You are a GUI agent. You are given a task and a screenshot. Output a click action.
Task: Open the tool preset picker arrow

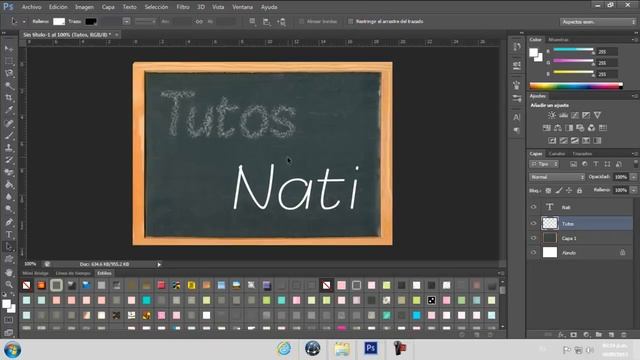click(x=24, y=22)
